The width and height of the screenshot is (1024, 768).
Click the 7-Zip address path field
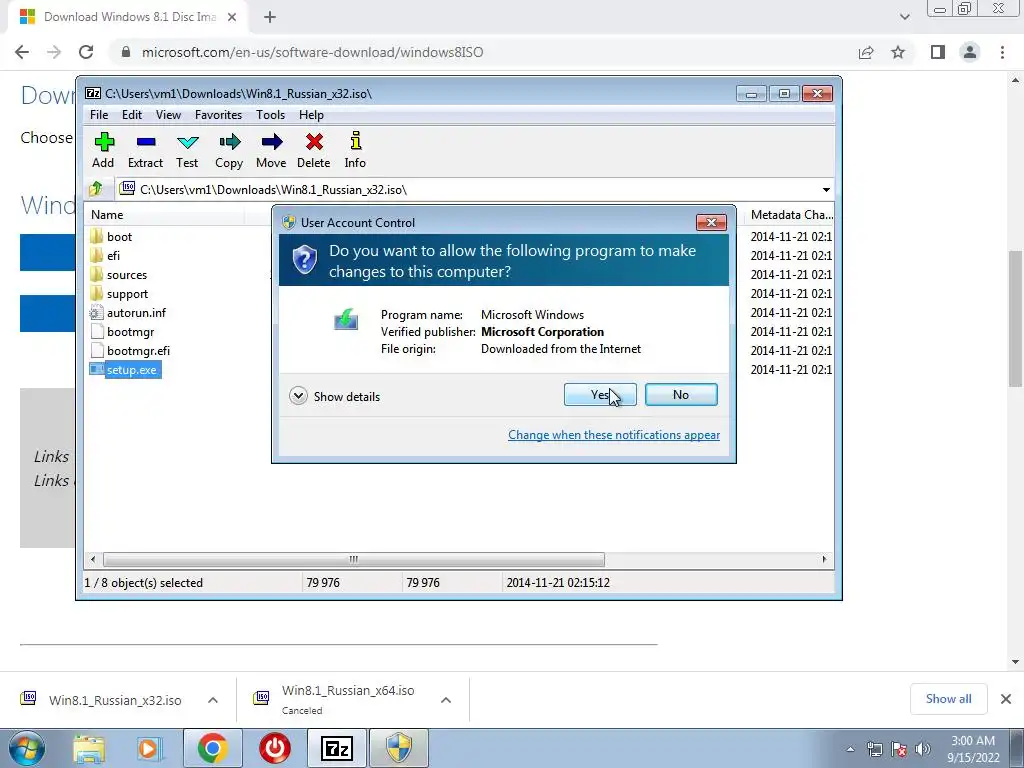tap(469, 189)
